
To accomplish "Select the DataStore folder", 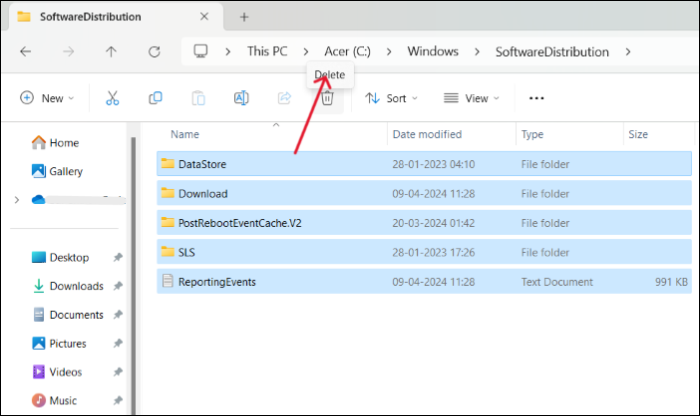I will 424,164.
